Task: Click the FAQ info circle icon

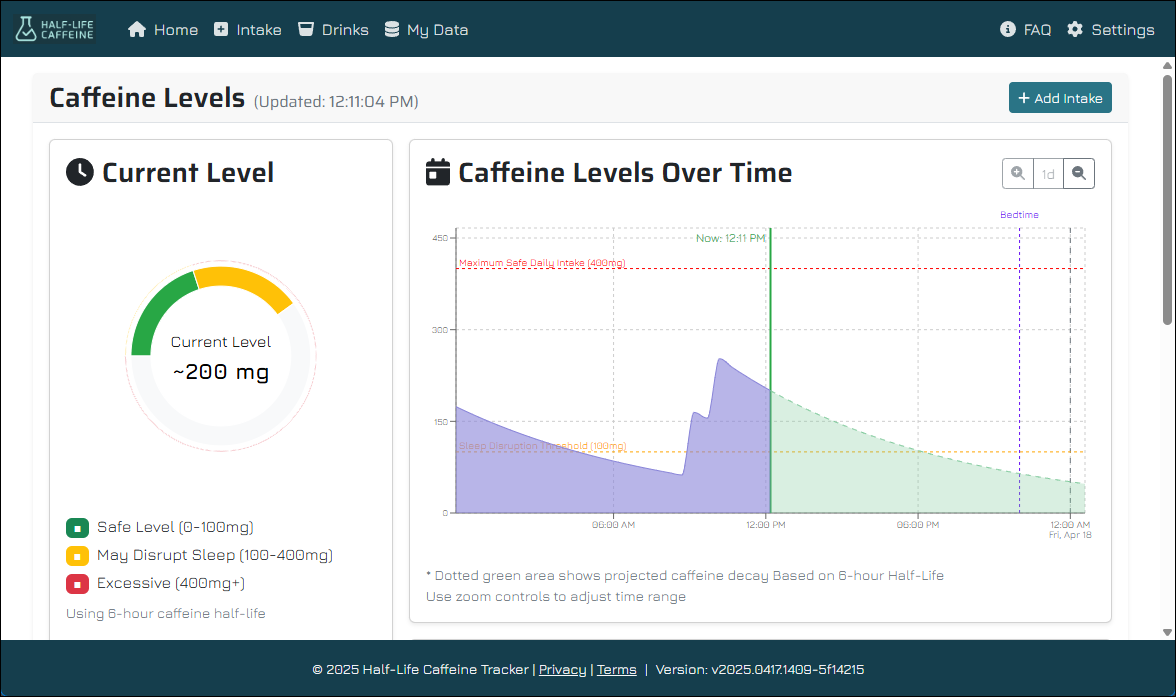Action: point(1008,30)
